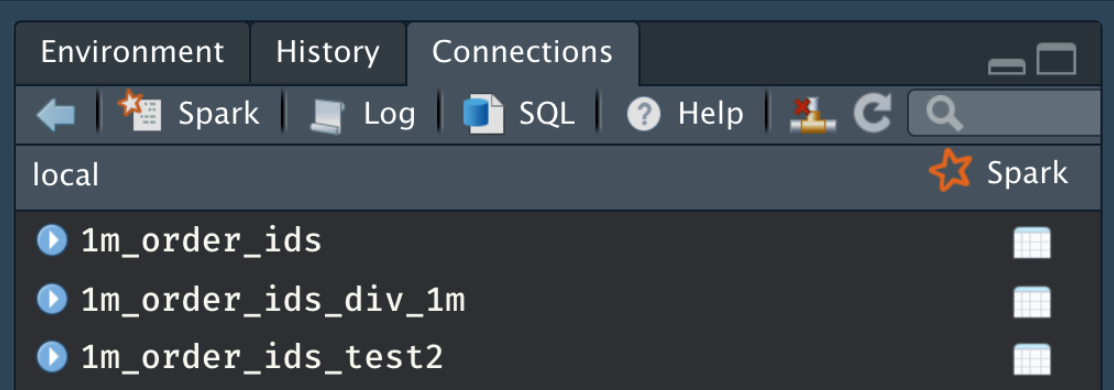This screenshot has width=1114, height=390.
Task: Switch to the History tab
Action: (328, 53)
